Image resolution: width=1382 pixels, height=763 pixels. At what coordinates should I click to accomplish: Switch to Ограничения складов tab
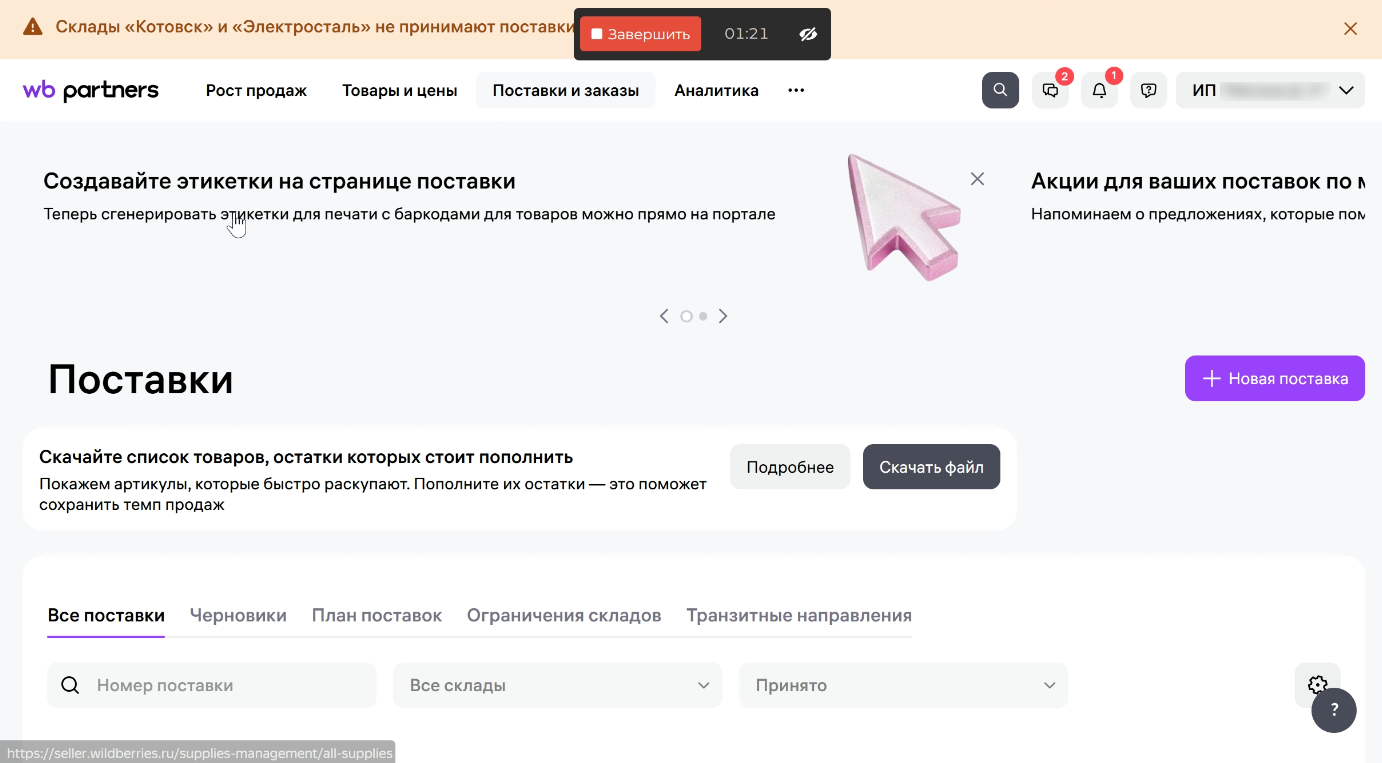(x=564, y=615)
